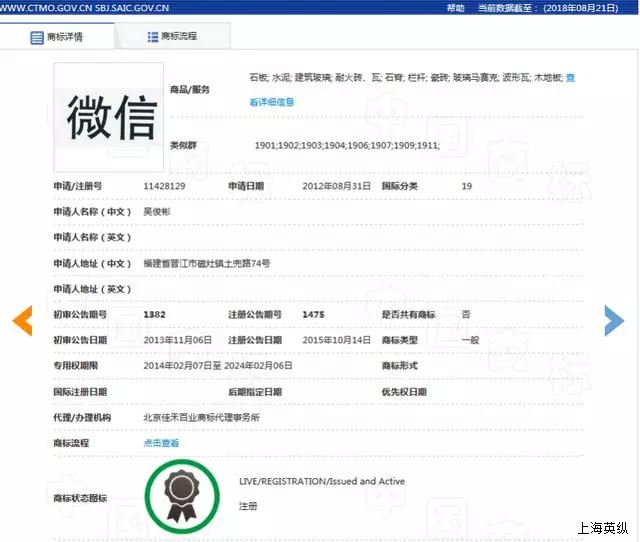Select the application number 11428129
This screenshot has width=640, height=542.
tap(164, 186)
